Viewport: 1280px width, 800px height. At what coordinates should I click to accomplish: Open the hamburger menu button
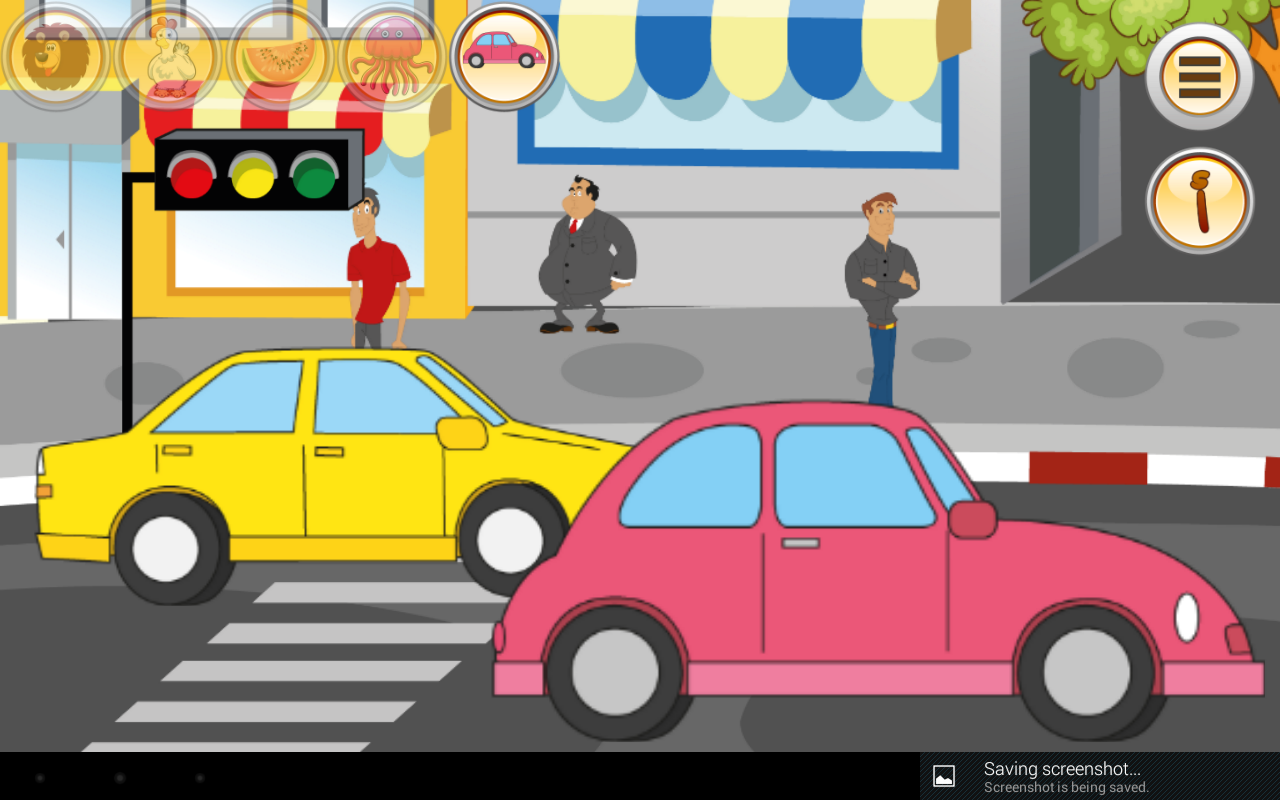click(x=1199, y=77)
